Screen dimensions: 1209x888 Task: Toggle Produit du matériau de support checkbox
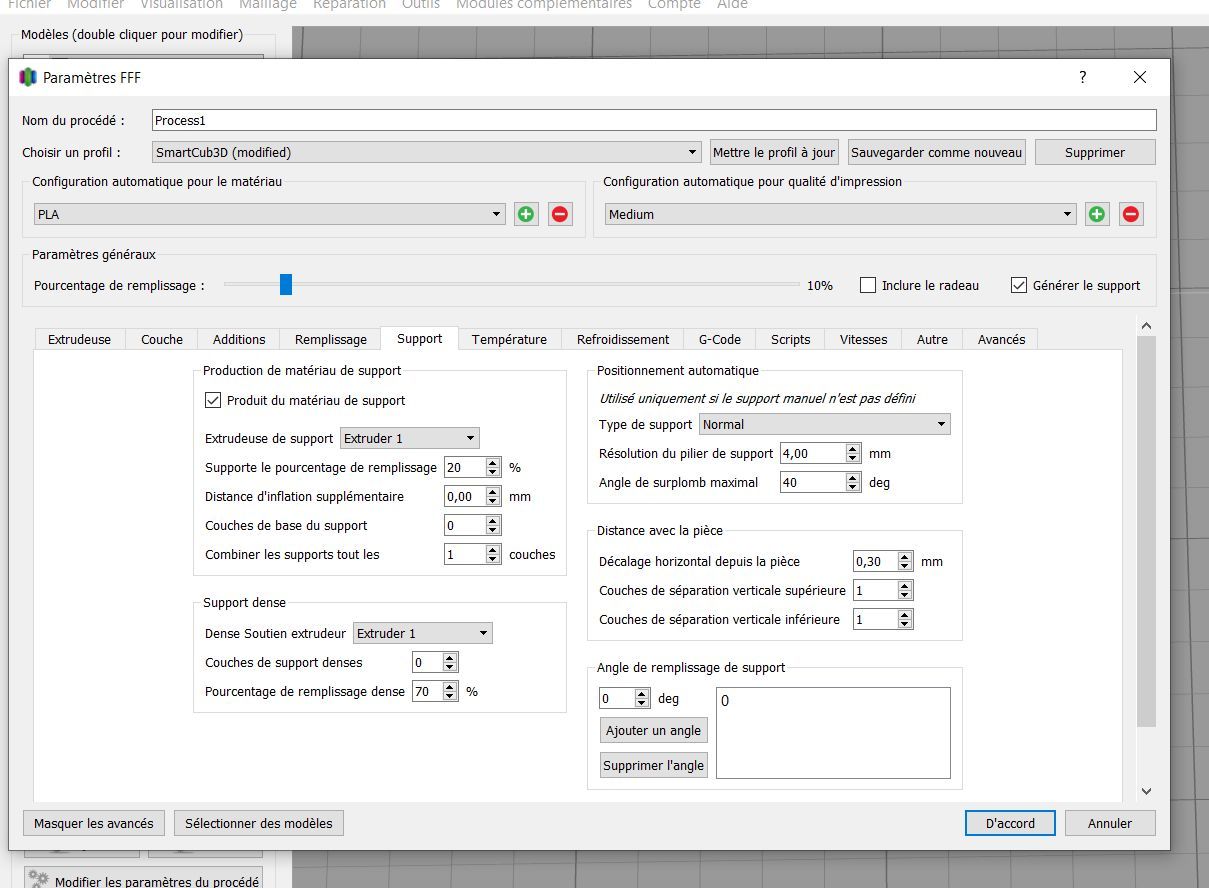212,400
